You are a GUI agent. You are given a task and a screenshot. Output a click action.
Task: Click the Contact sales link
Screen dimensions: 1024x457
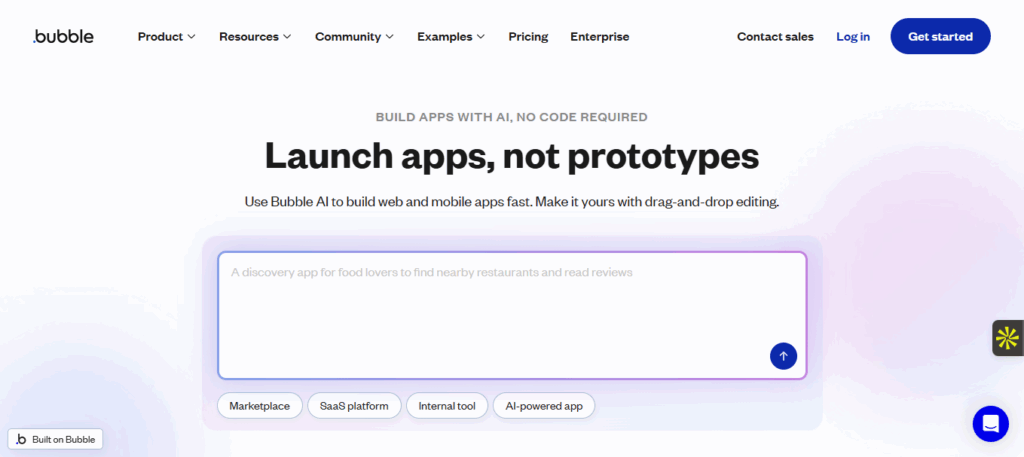[775, 37]
